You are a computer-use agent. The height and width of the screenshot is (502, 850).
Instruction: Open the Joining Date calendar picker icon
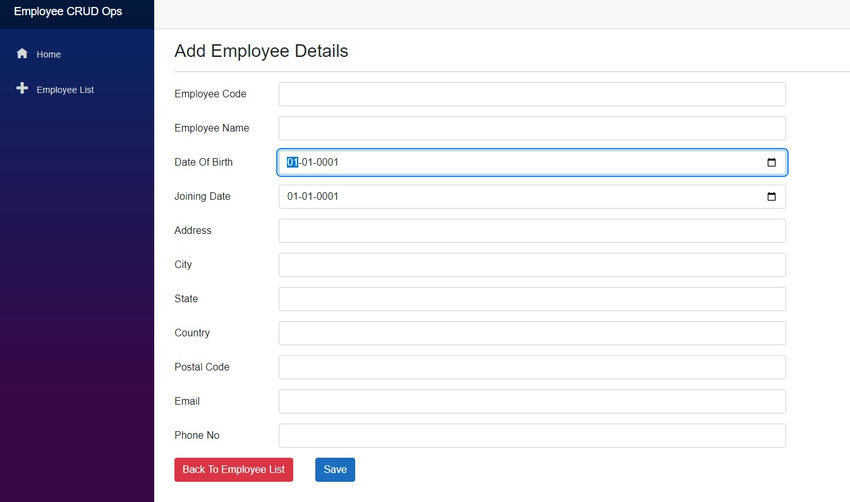(771, 196)
